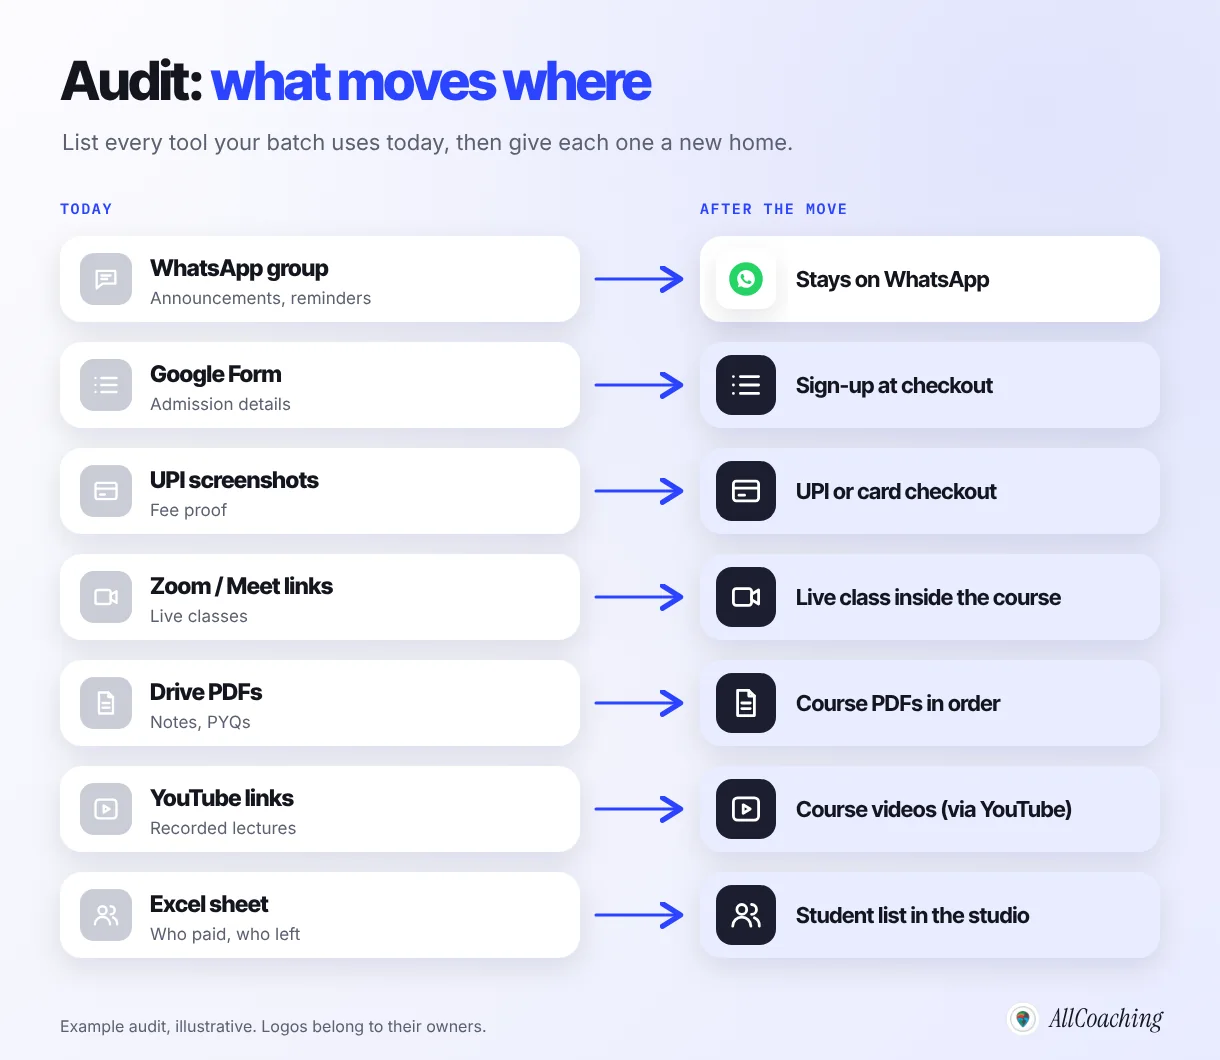Click the "List every tool your batch uses" subtitle
The height and width of the screenshot is (1060, 1220).
pos(427,143)
